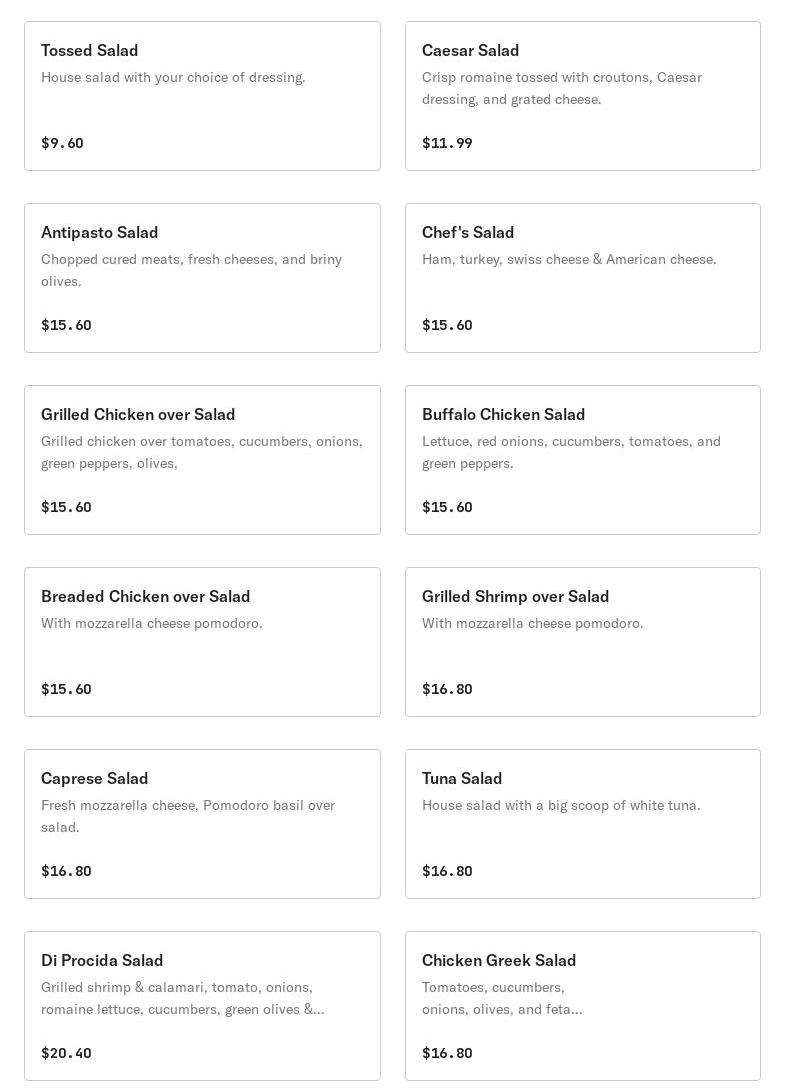Viewport: 785px width, 1091px height.
Task: Choose the Chef's Salad card
Action: 582,278
